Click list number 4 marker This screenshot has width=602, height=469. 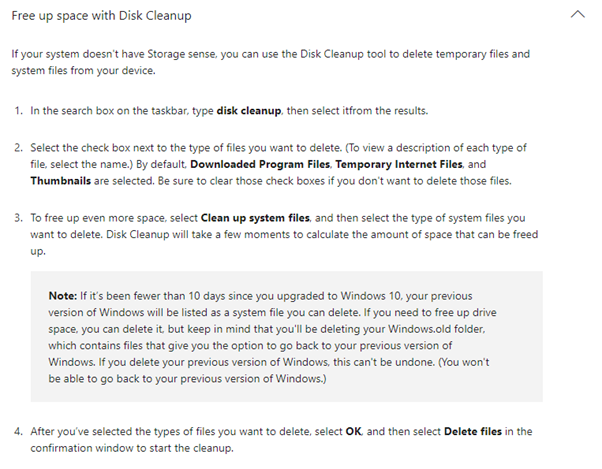[19, 431]
